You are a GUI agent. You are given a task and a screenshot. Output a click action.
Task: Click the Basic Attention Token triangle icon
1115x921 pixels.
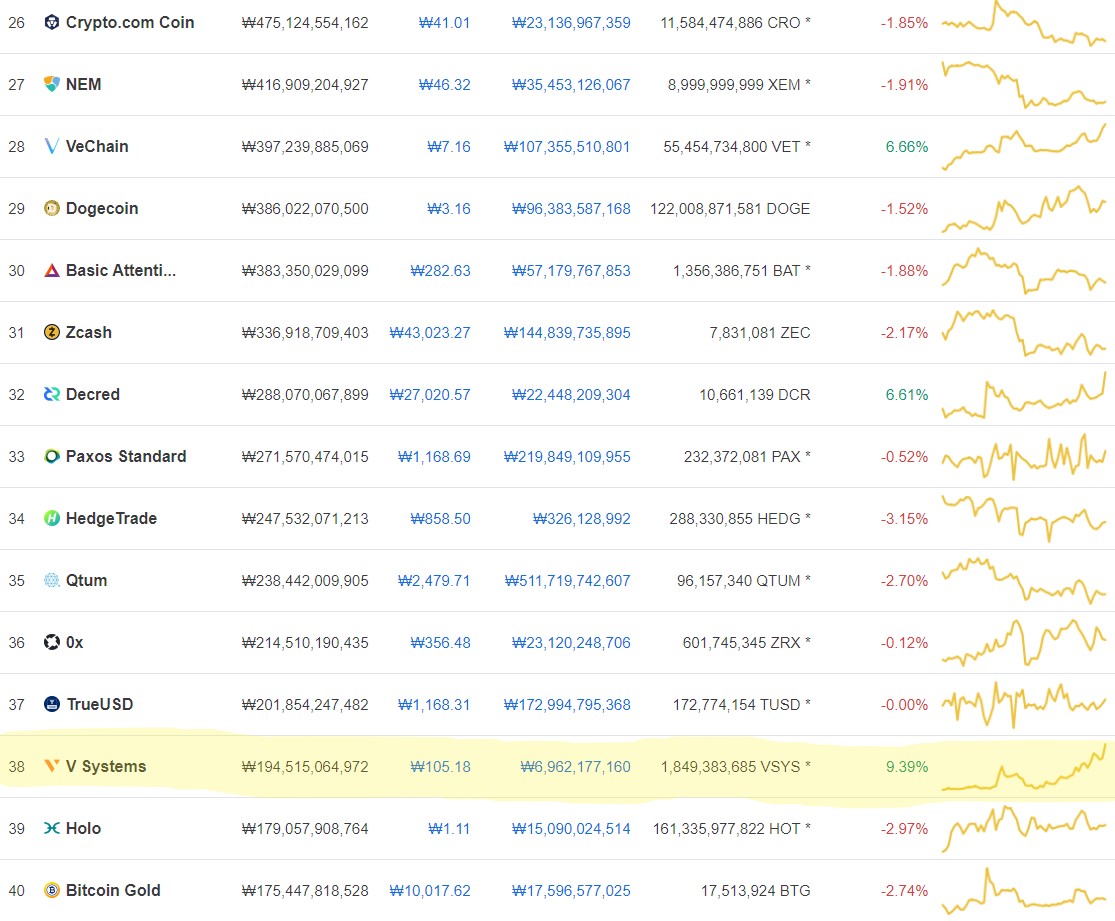[52, 270]
